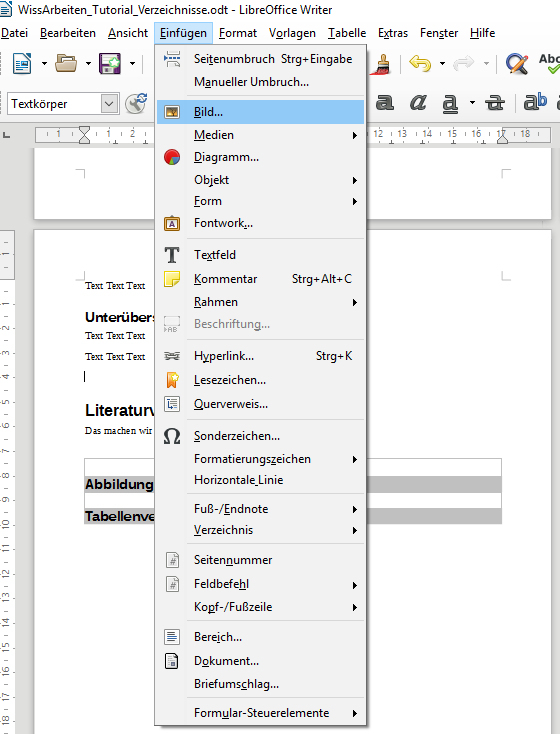Open the Hilfe menu
The width and height of the screenshot is (560, 734).
(482, 33)
